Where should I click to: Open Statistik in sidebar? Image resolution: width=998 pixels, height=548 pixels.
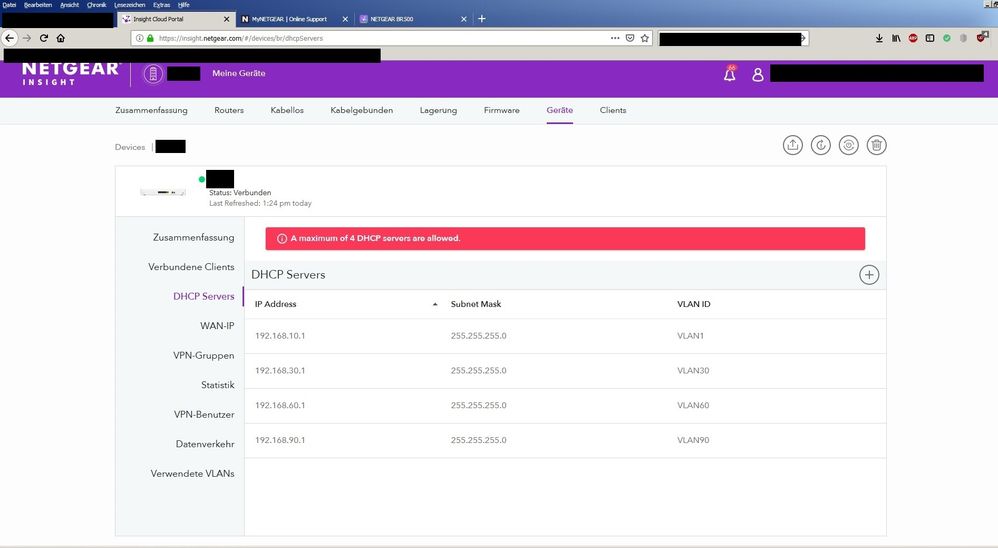pos(218,385)
